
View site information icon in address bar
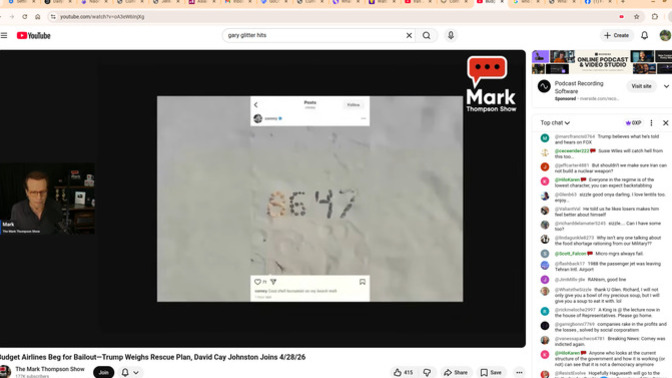(x=53, y=17)
